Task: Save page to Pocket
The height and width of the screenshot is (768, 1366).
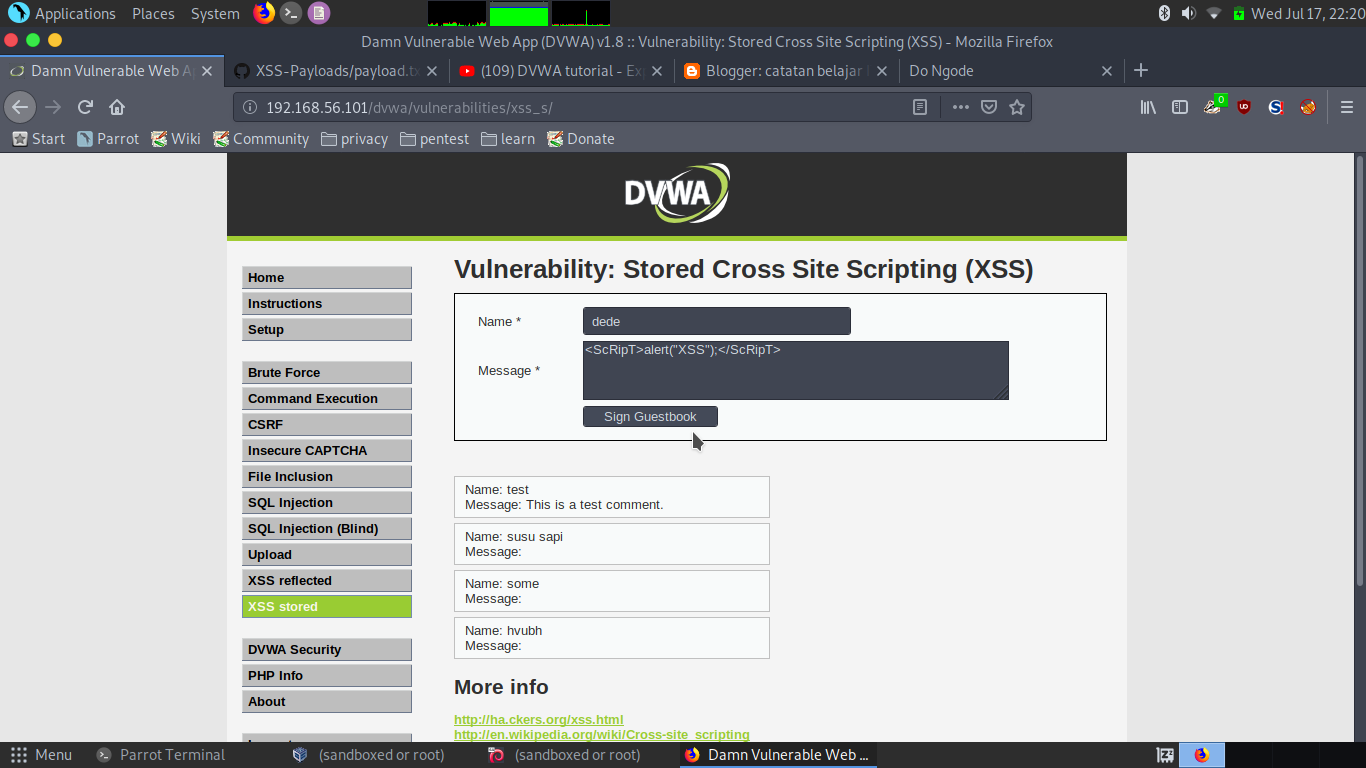Action: coord(989,107)
